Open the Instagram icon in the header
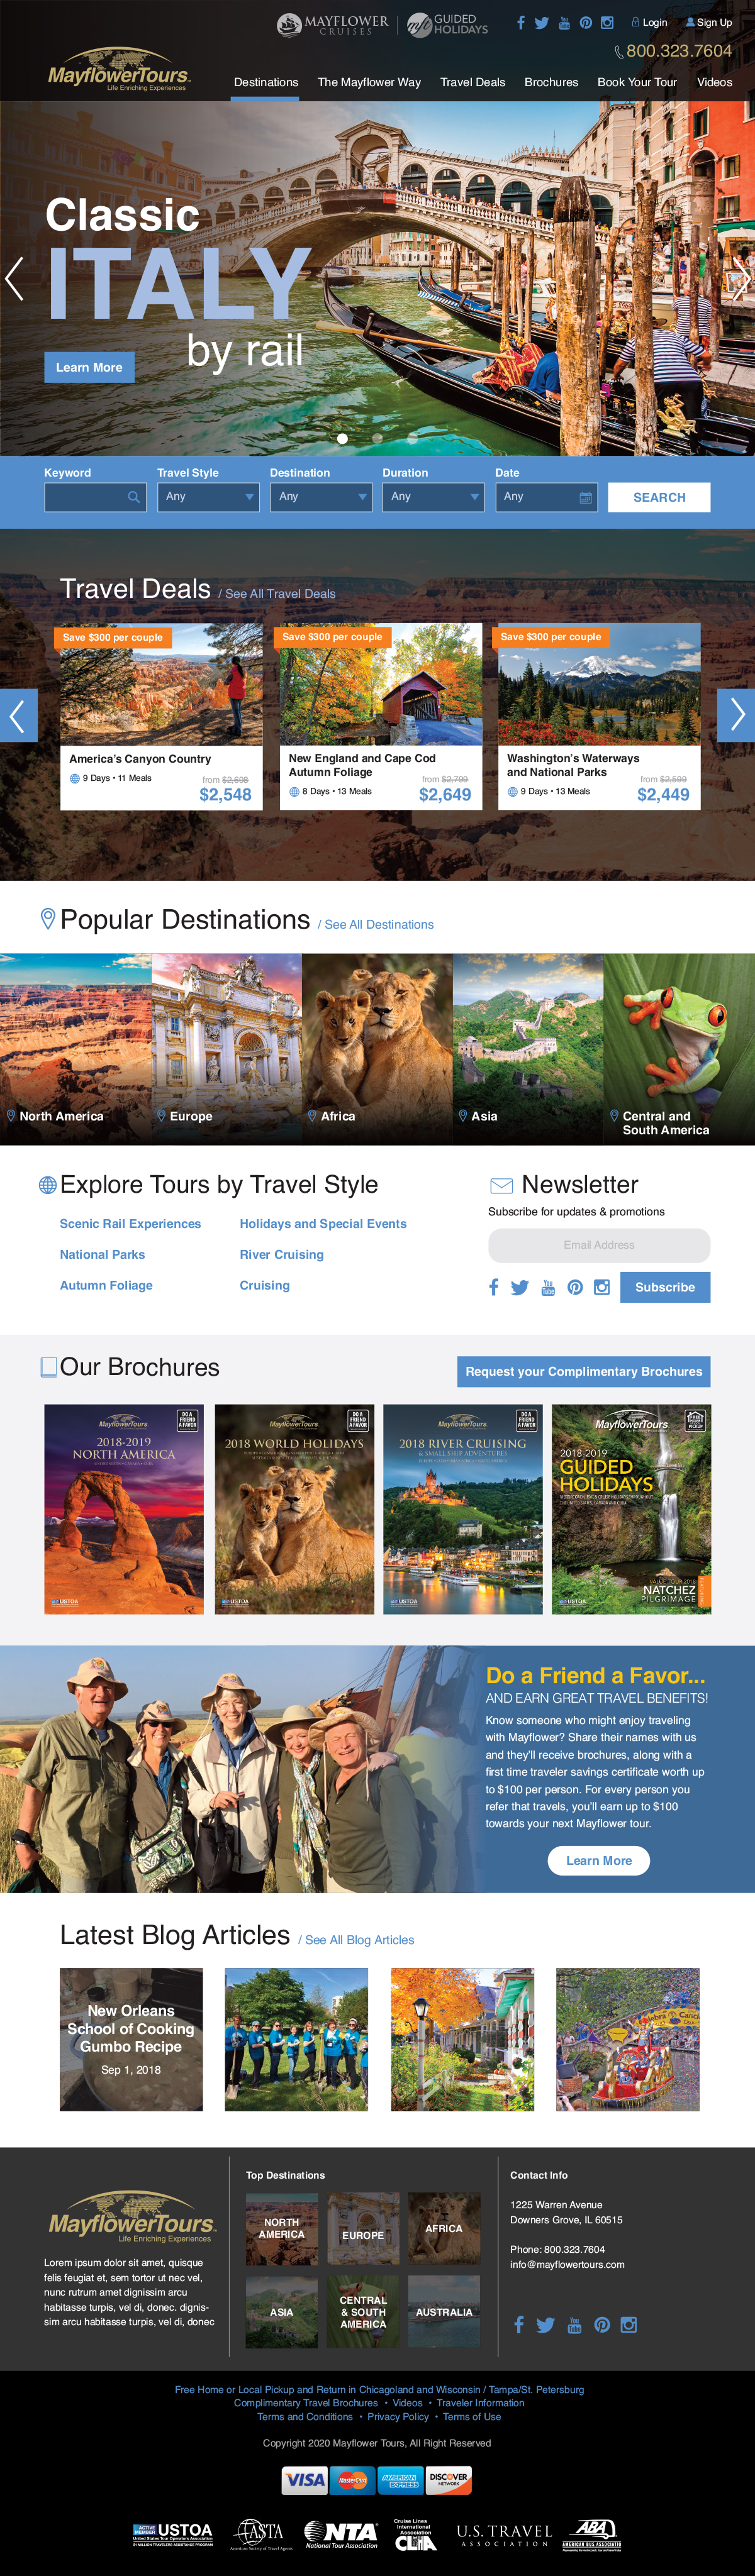The width and height of the screenshot is (755, 2576). pyautogui.click(x=606, y=23)
